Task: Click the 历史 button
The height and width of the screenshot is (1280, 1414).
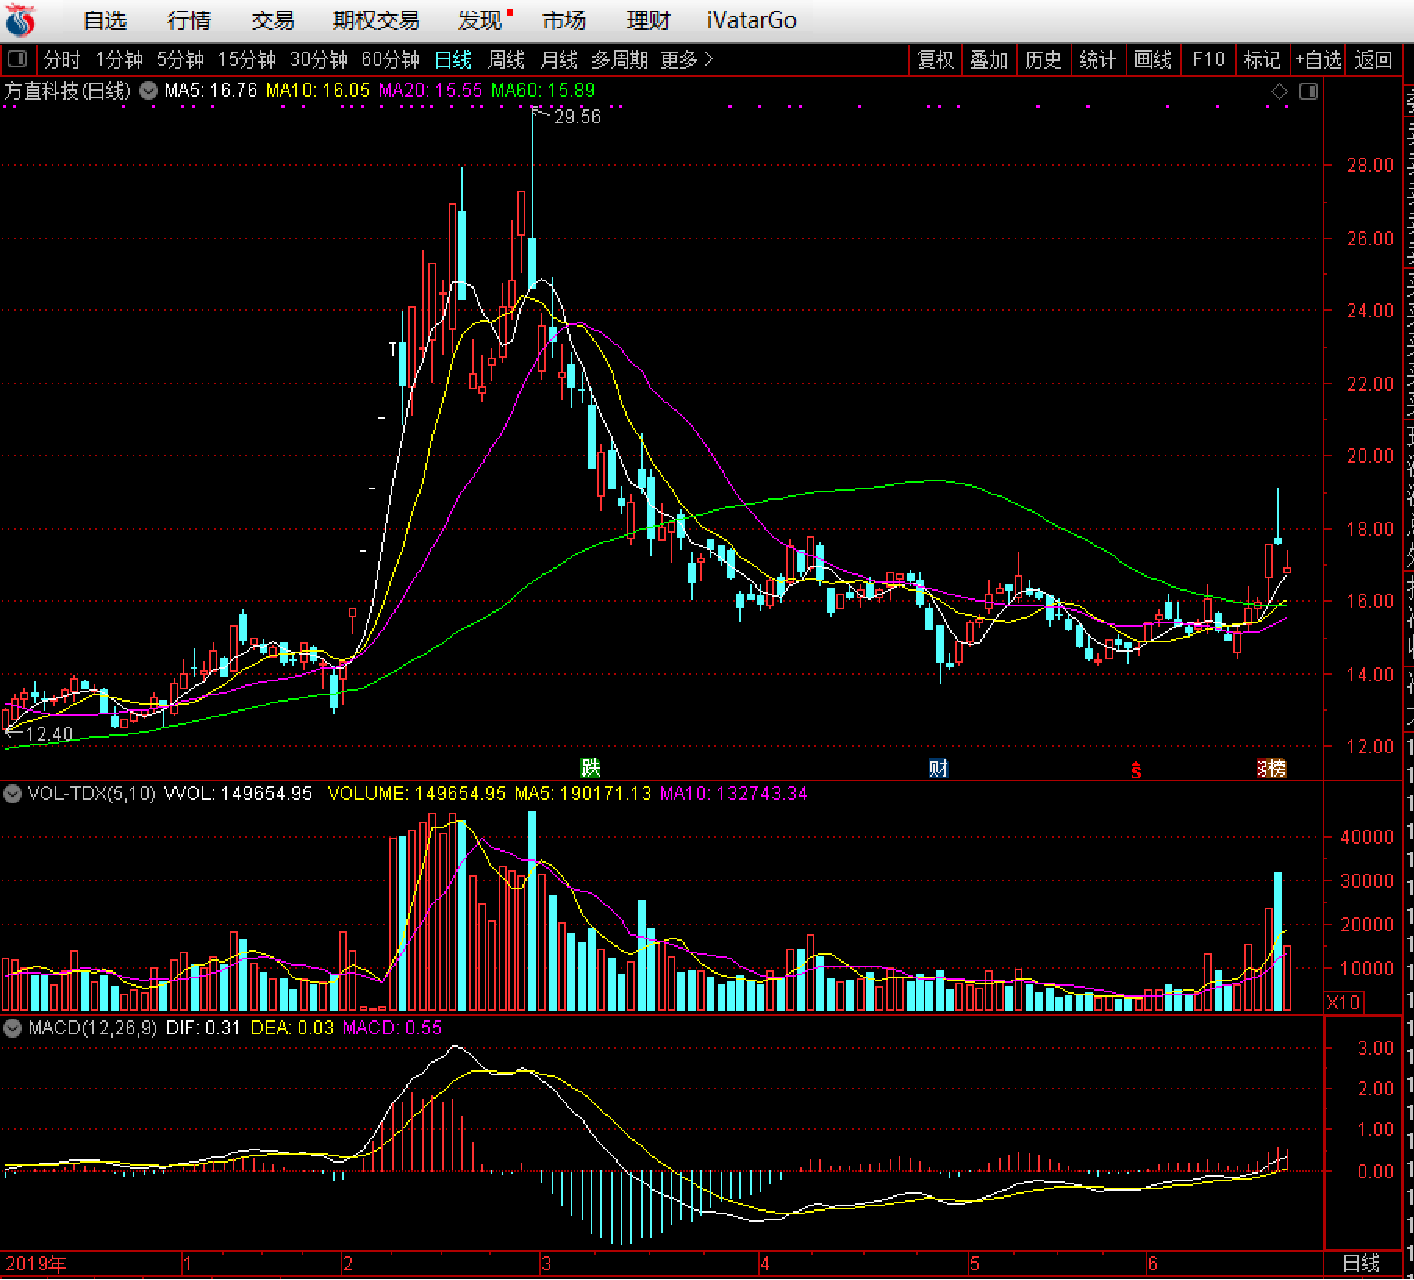Action: 1043,60
